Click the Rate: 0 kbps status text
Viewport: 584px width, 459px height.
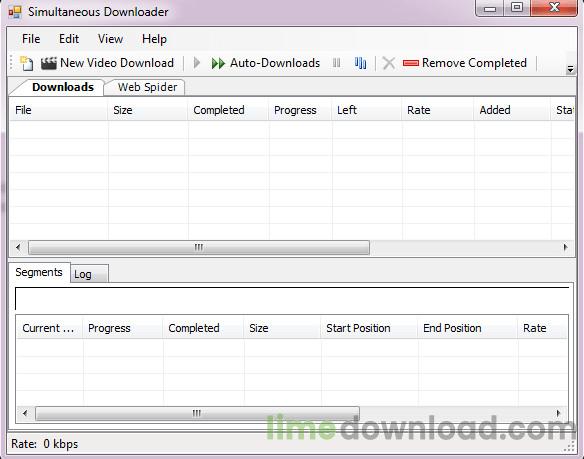click(45, 444)
